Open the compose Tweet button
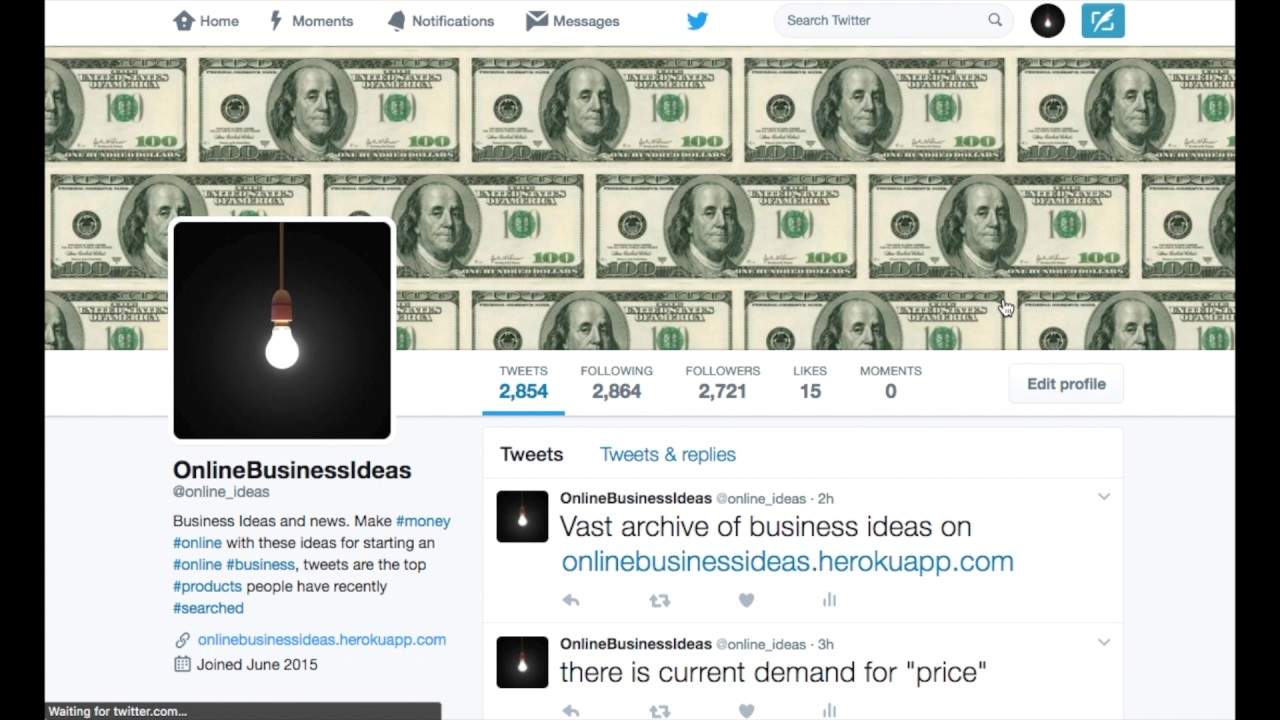The height and width of the screenshot is (720, 1280). pyautogui.click(x=1103, y=20)
